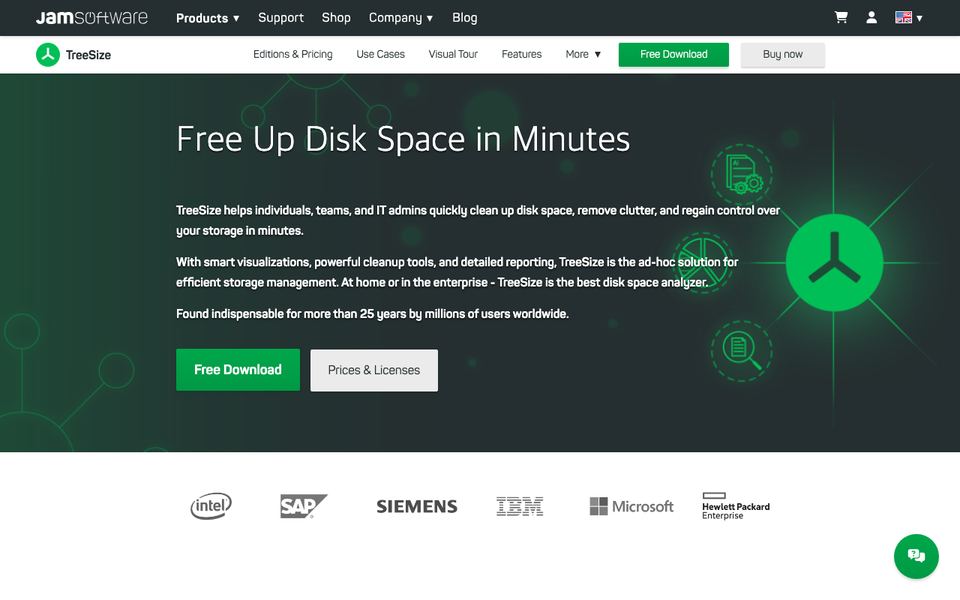Open Prices & Licenses
The width and height of the screenshot is (960, 600).
point(374,370)
